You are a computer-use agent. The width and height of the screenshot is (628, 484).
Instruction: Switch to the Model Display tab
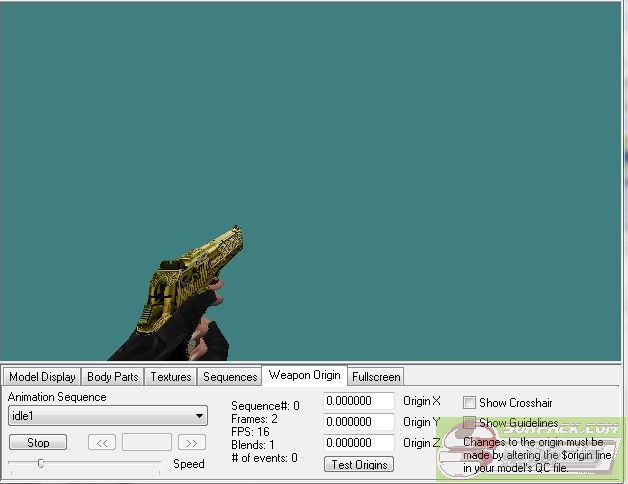point(43,377)
